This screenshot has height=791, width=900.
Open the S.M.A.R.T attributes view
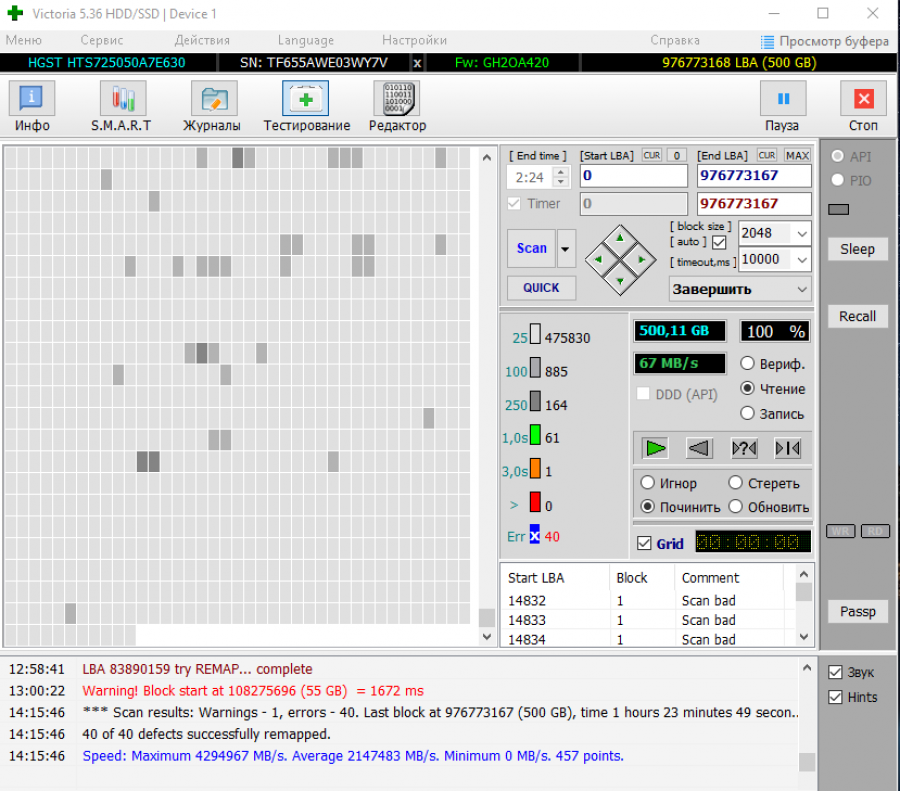coord(122,106)
